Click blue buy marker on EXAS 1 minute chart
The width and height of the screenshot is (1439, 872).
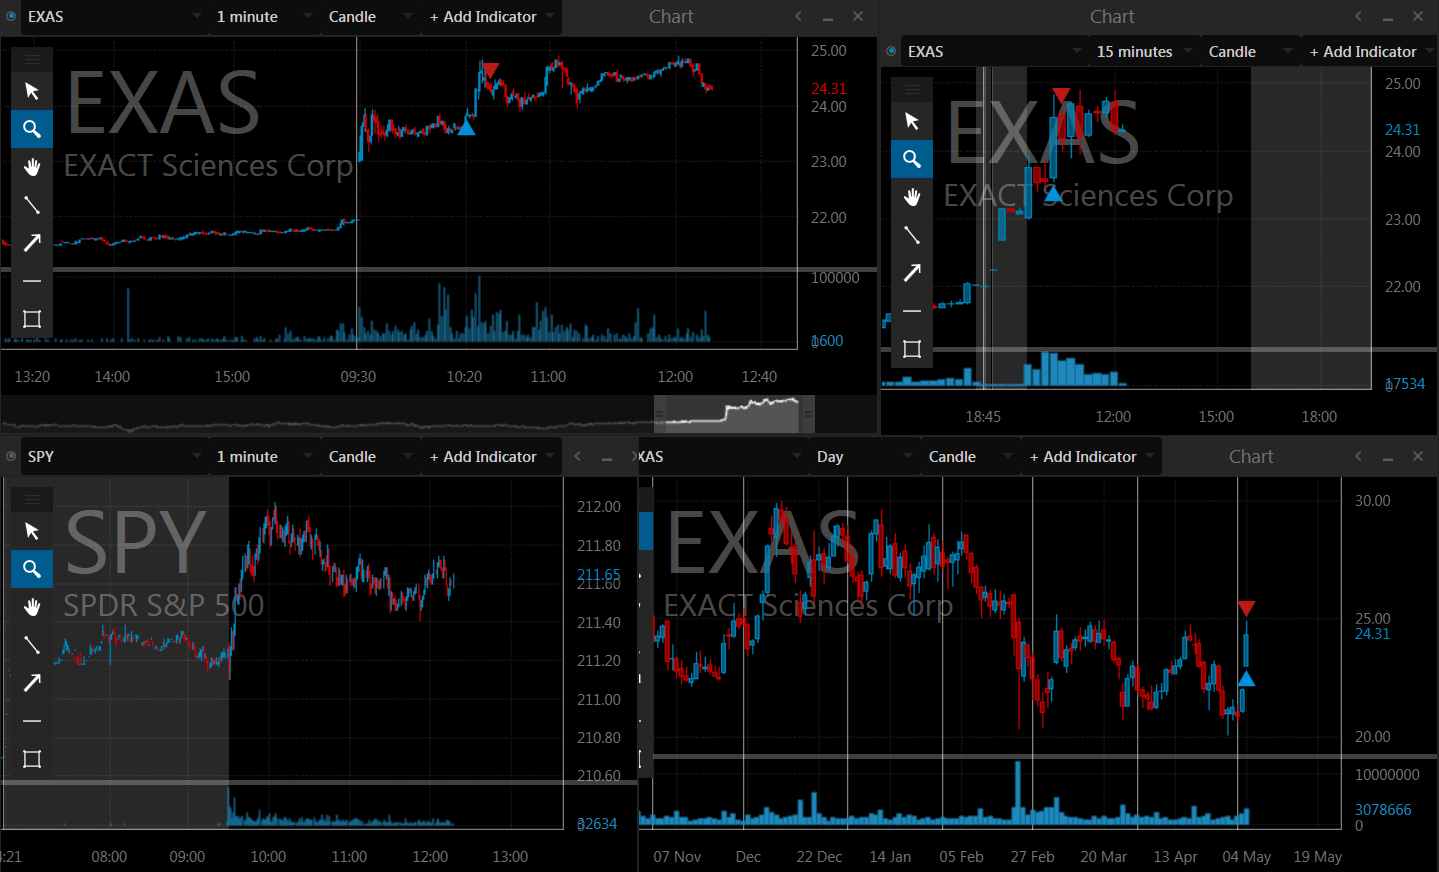(466, 127)
